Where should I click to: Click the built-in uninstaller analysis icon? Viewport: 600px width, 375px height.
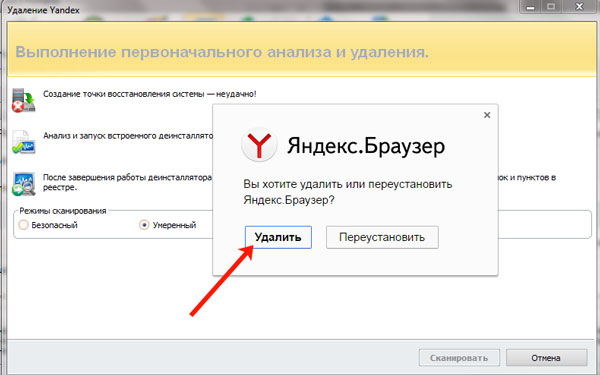pos(23,142)
